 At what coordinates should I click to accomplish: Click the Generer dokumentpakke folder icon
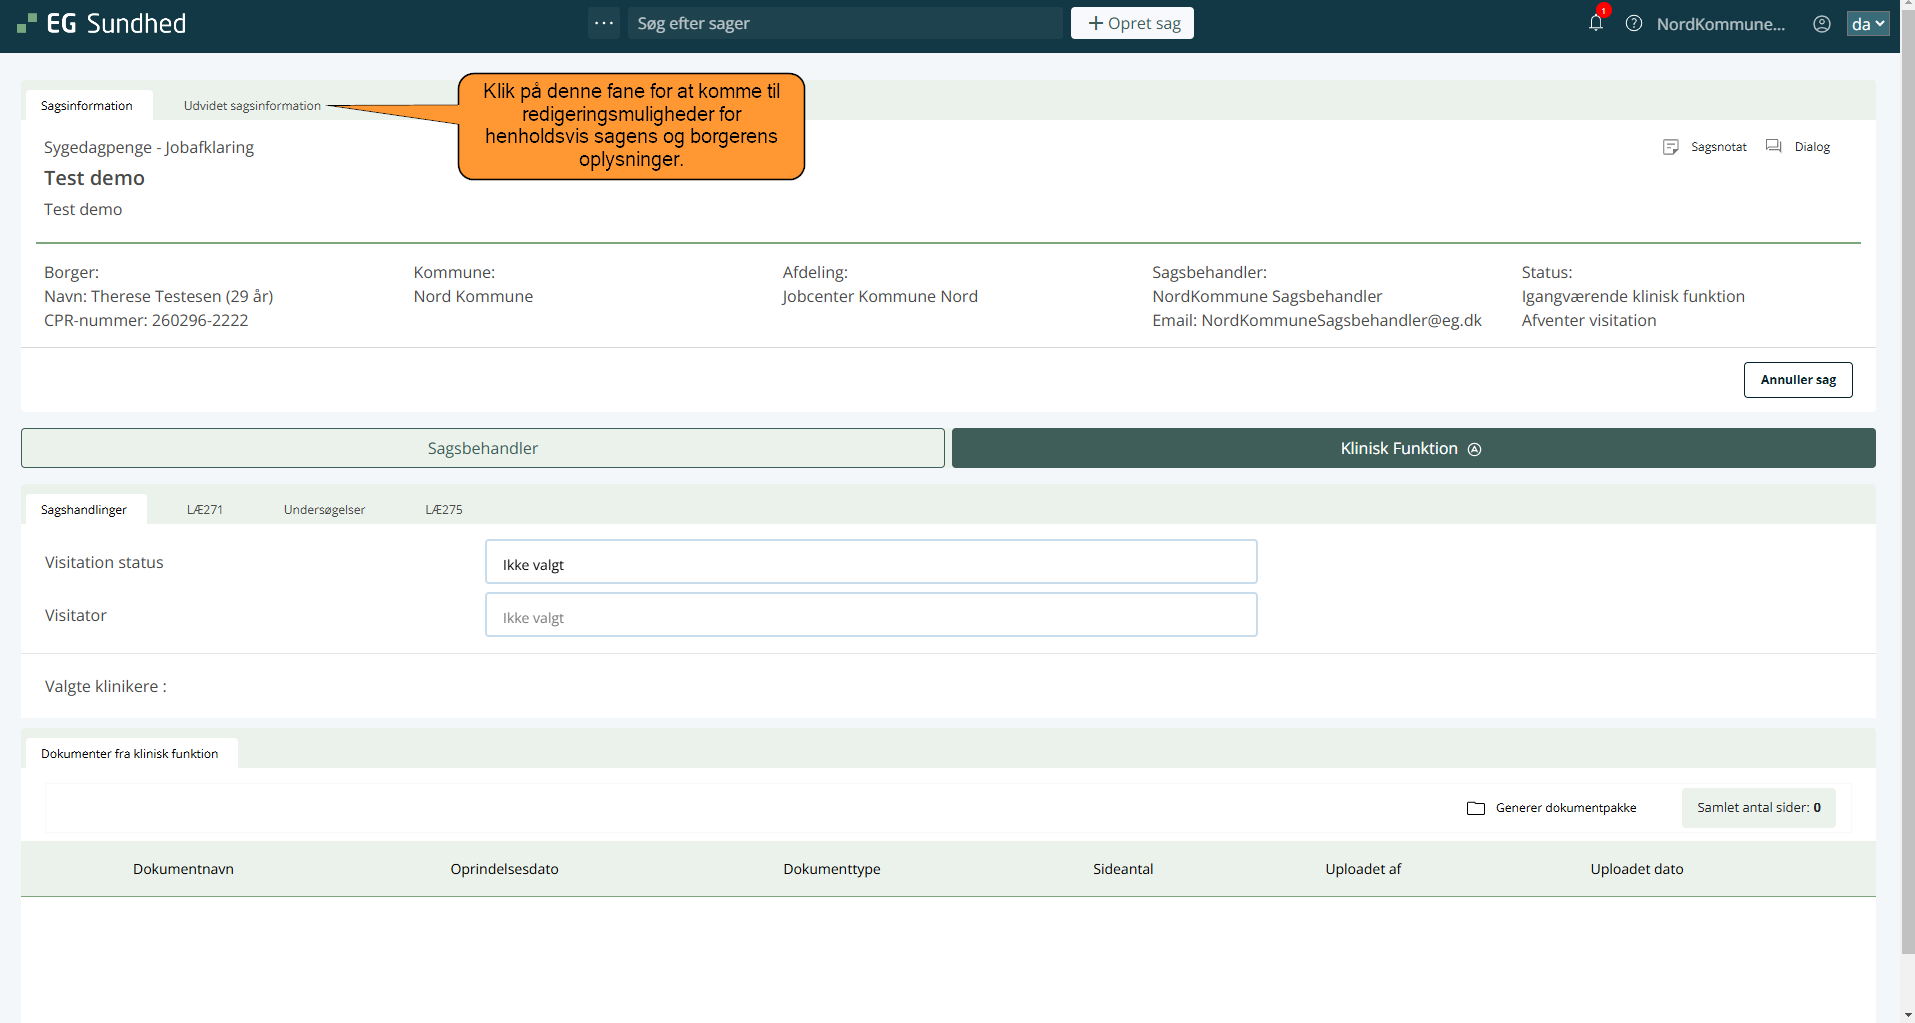[x=1476, y=808]
